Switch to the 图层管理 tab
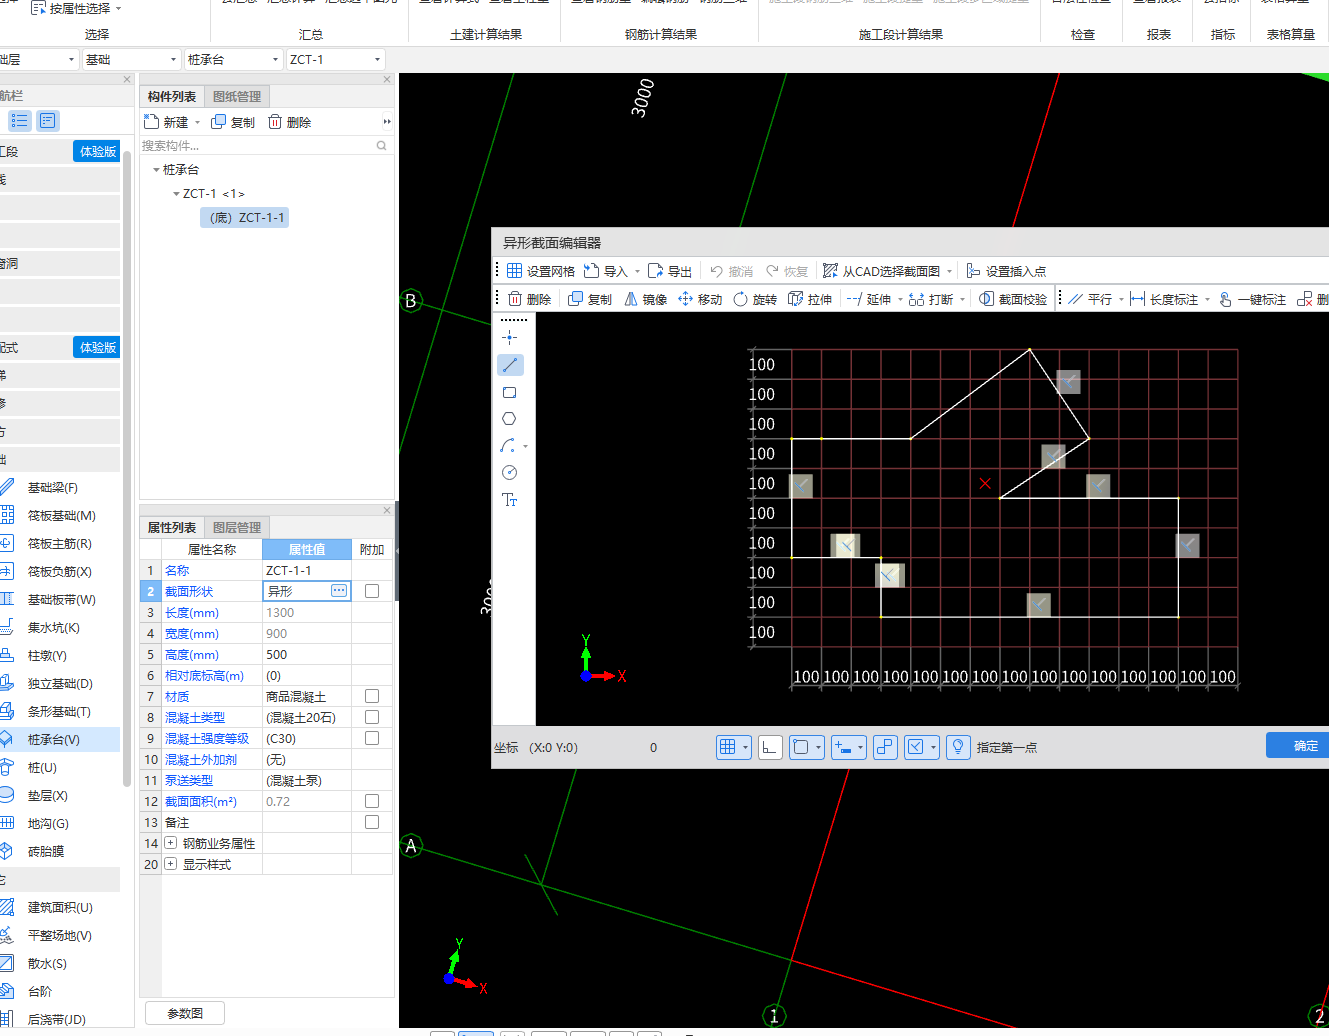Image resolution: width=1329 pixels, height=1036 pixels. click(237, 527)
